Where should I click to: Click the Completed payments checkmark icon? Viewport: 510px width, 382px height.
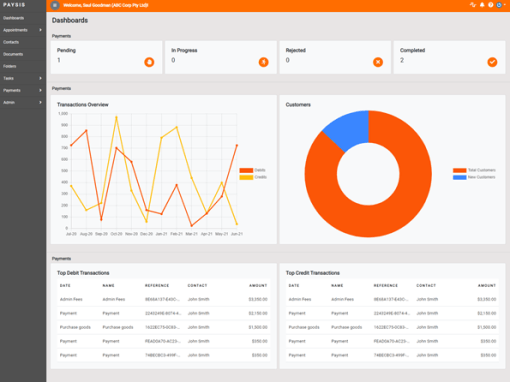[x=492, y=62]
